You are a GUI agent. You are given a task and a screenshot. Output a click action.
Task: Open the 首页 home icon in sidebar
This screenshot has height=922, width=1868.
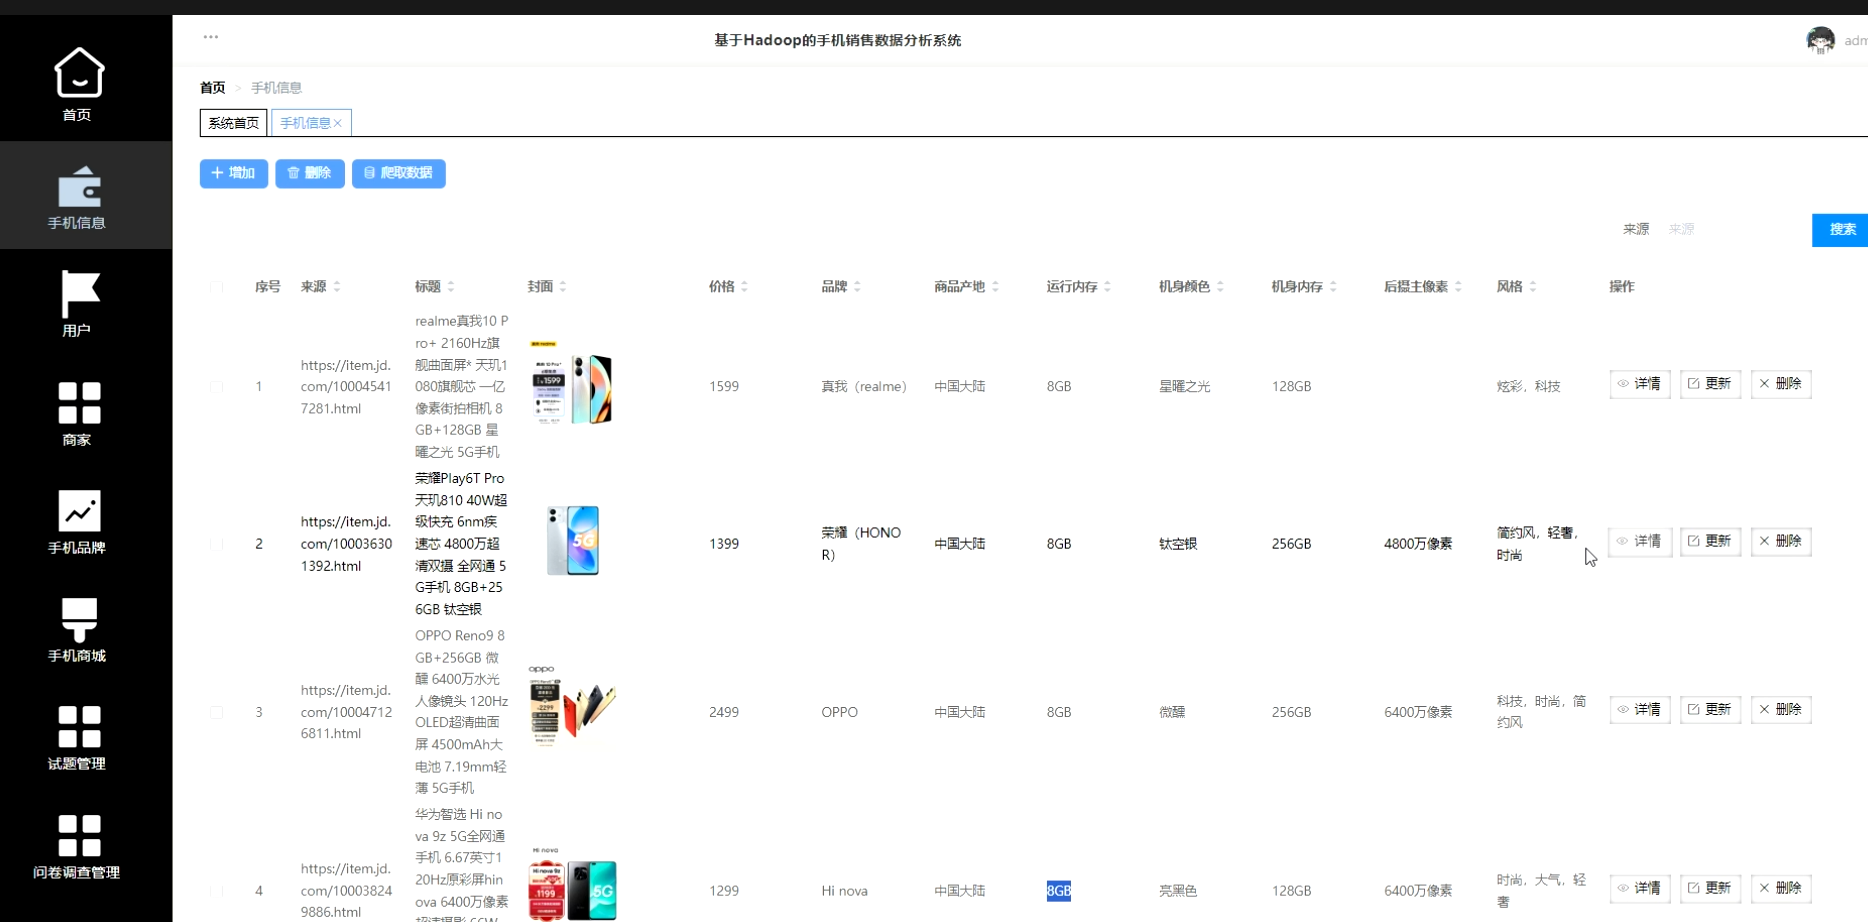pos(77,84)
